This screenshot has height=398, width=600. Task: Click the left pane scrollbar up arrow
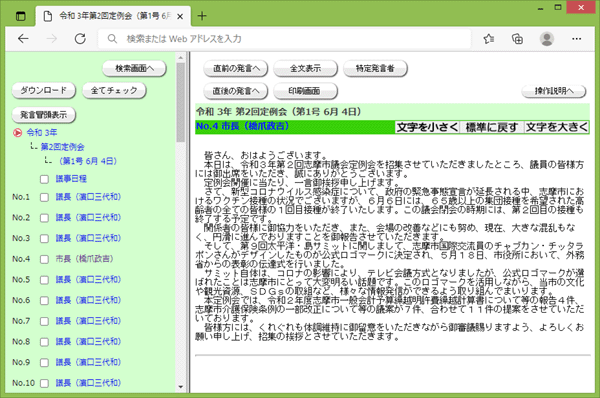pyautogui.click(x=181, y=58)
